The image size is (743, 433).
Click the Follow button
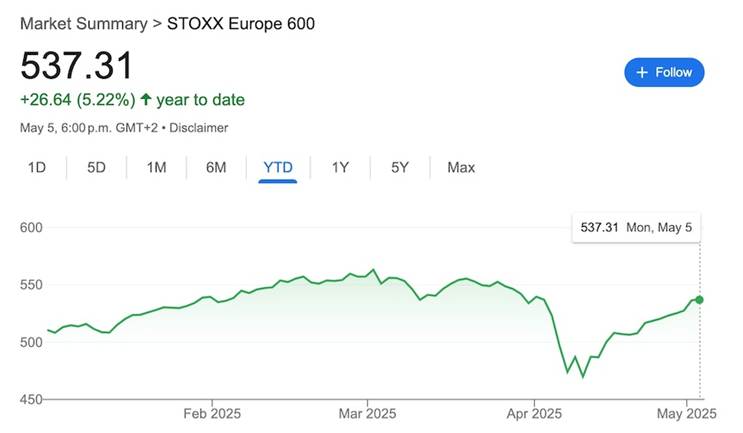point(664,72)
